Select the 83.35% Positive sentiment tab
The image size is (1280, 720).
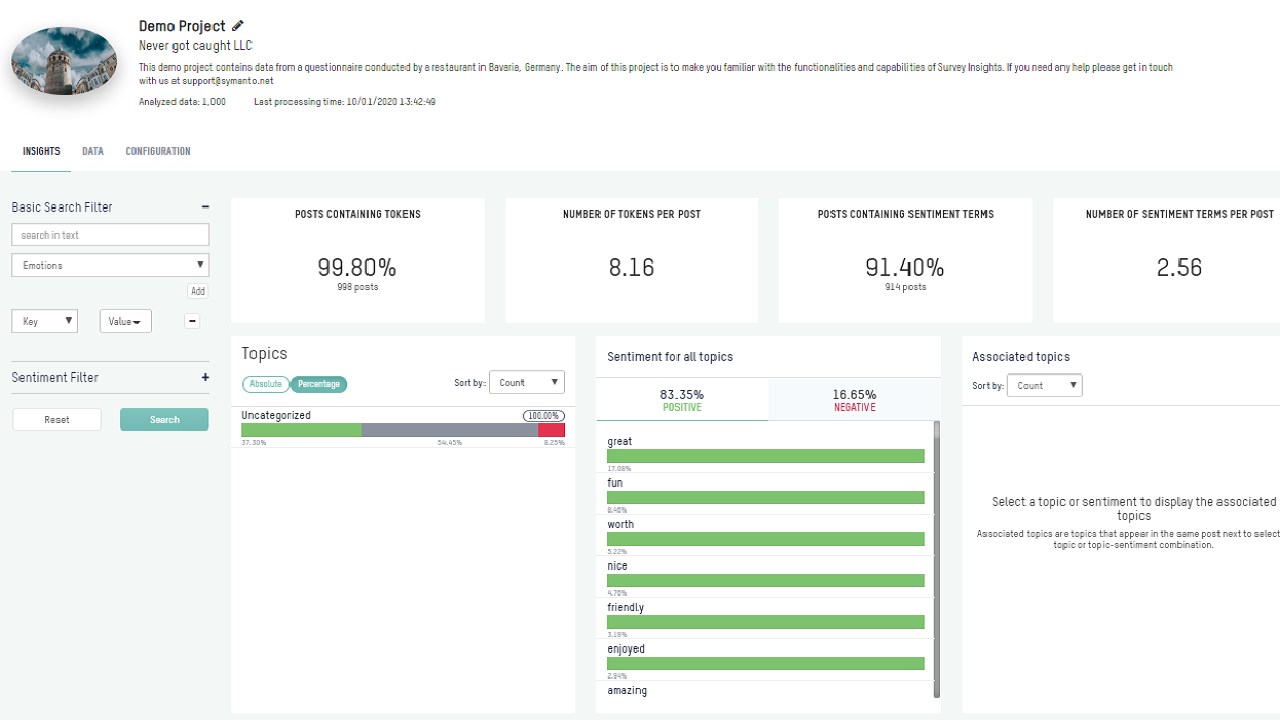pos(682,400)
